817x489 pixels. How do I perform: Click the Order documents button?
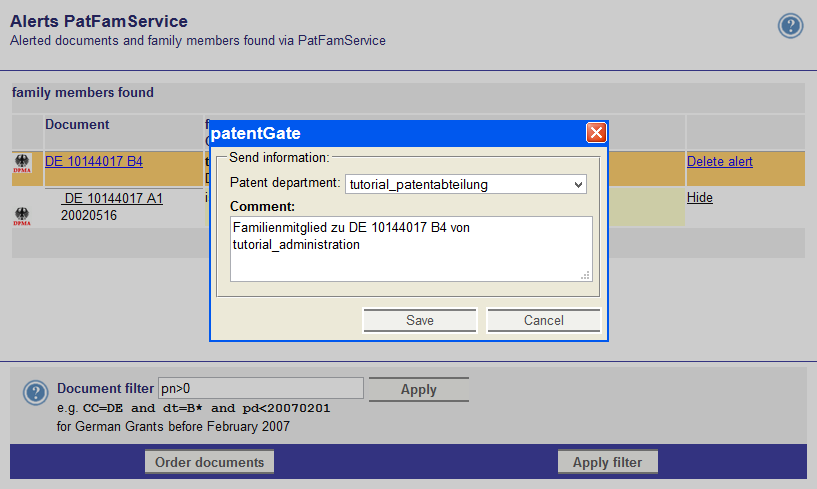tap(209, 462)
